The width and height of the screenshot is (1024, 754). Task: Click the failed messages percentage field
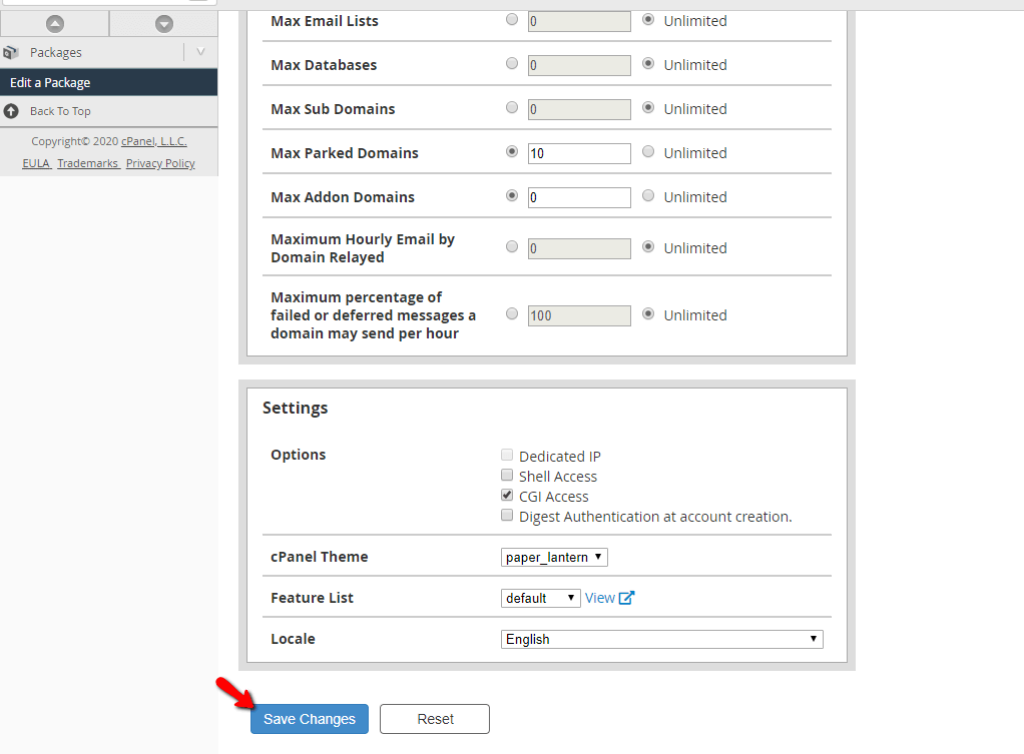click(579, 316)
